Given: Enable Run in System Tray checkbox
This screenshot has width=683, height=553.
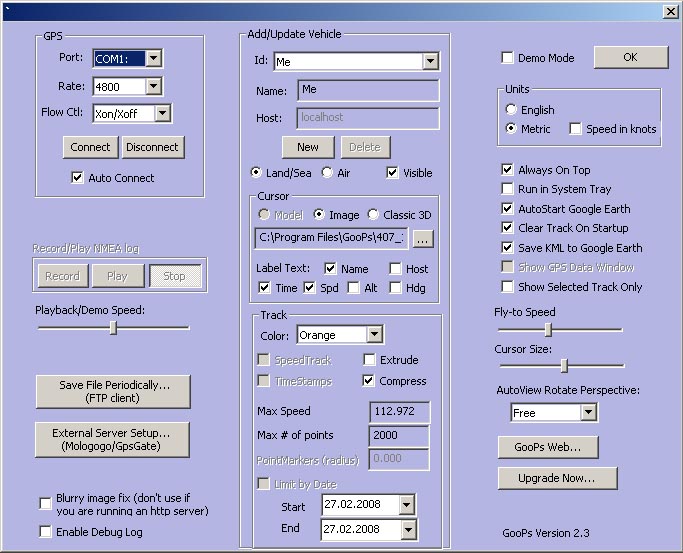Looking at the screenshot, I should point(507,189).
